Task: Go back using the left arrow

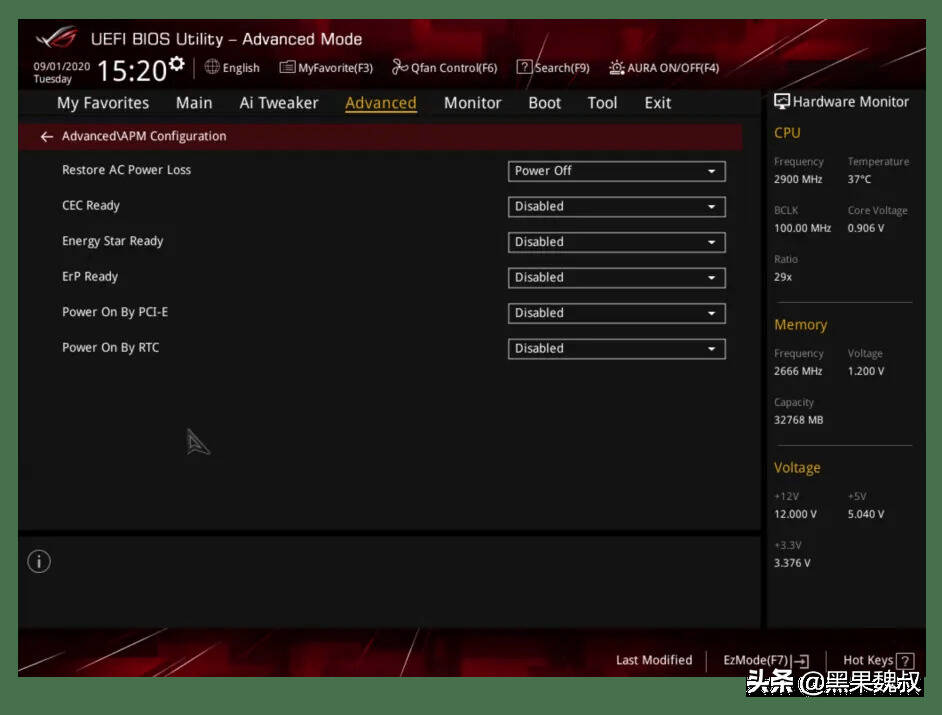Action: coord(47,137)
